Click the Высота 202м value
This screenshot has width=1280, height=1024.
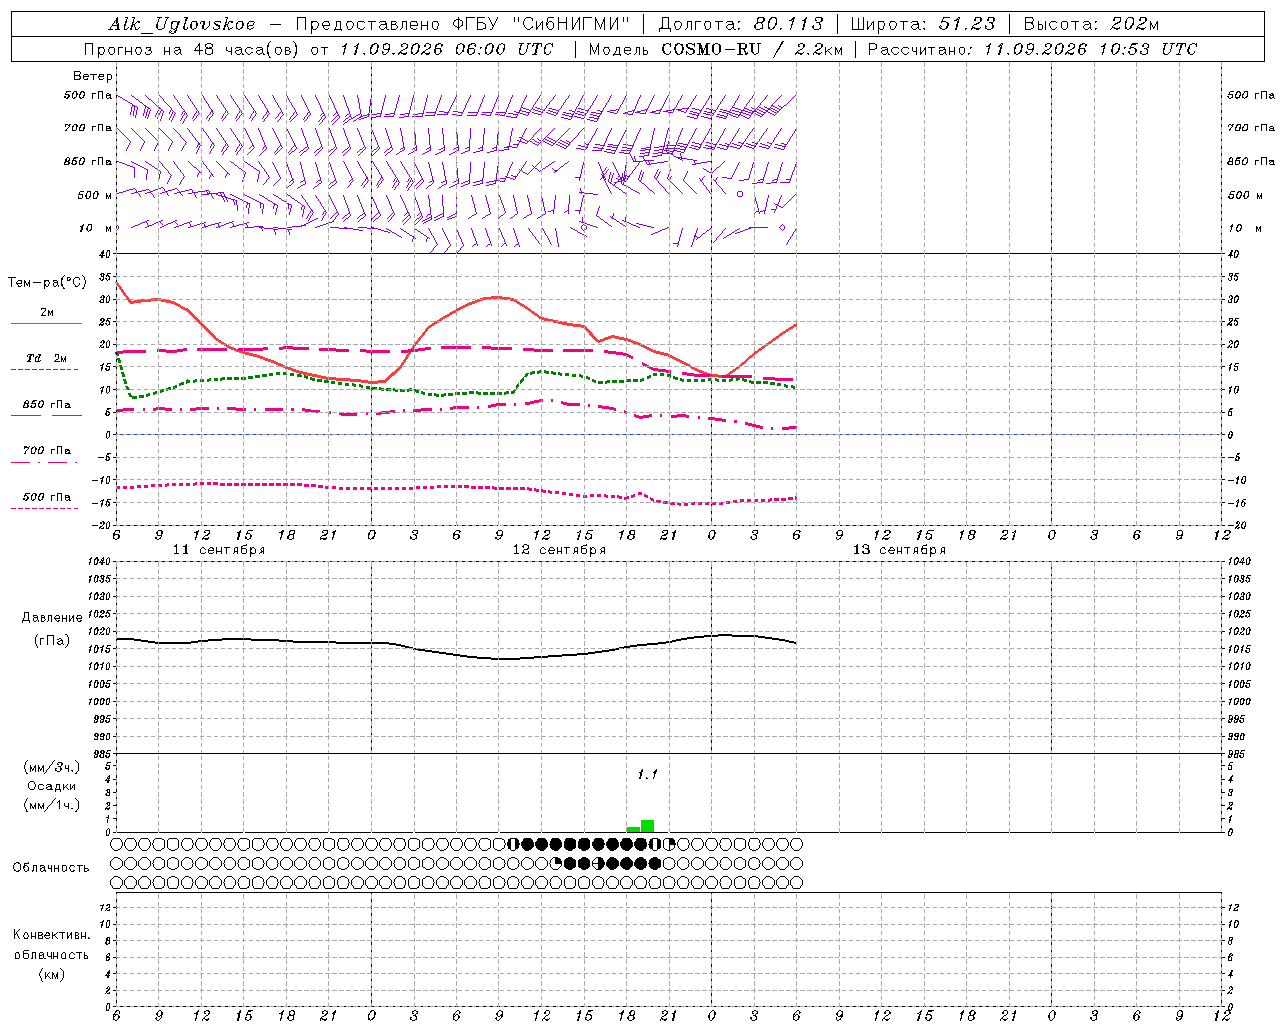[x=1134, y=25]
